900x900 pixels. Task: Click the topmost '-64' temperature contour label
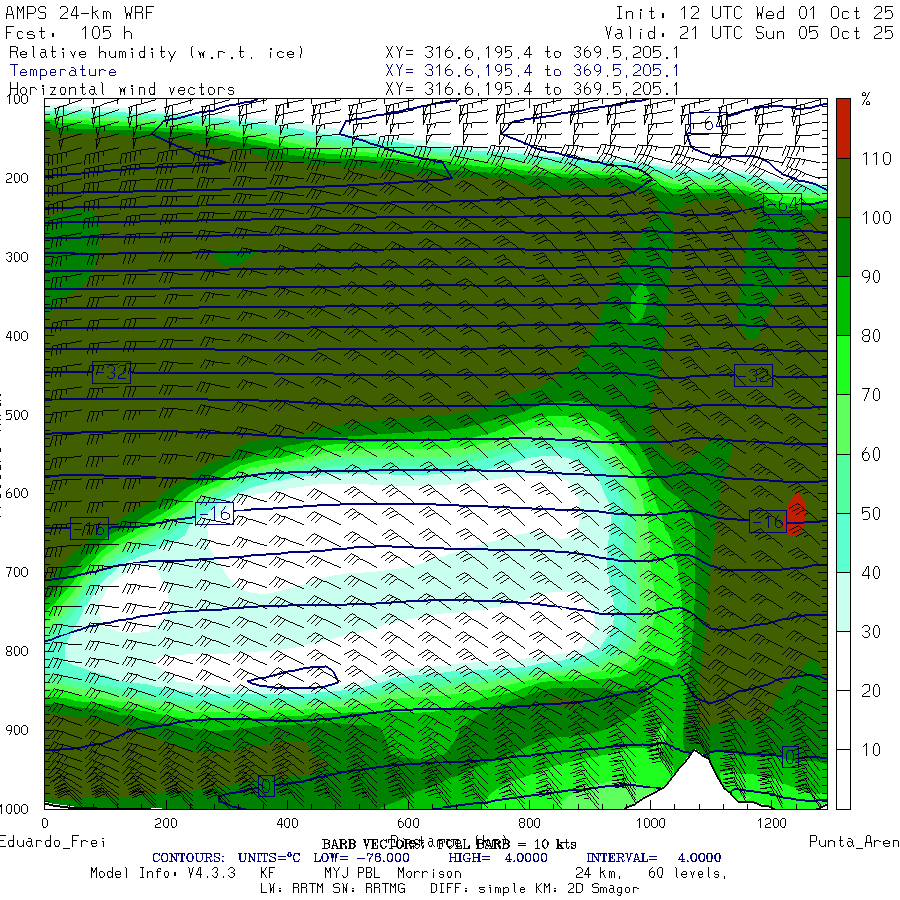click(707, 123)
